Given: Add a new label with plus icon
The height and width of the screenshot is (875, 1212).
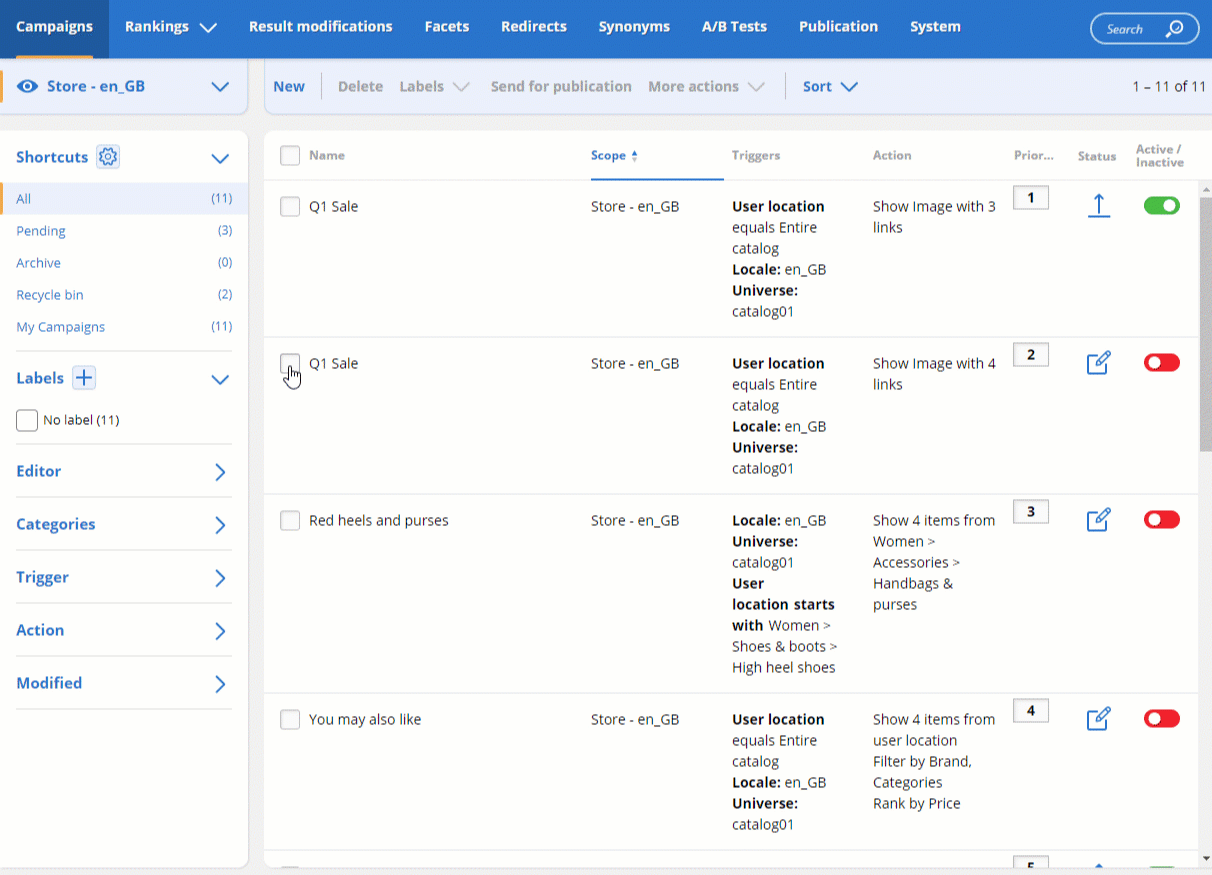Looking at the screenshot, I should pos(84,378).
